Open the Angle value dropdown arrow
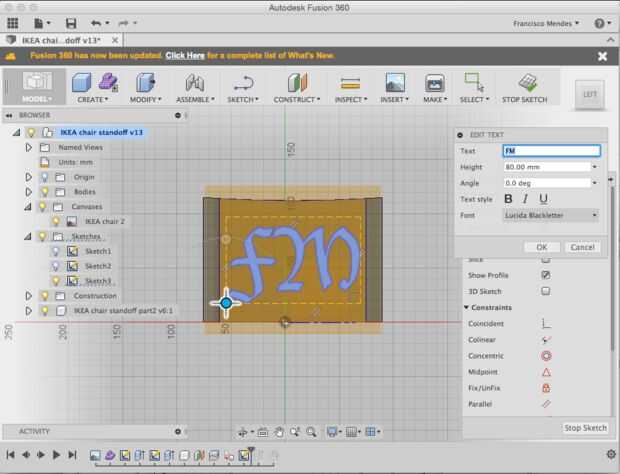This screenshot has width=620, height=474. 594,183
